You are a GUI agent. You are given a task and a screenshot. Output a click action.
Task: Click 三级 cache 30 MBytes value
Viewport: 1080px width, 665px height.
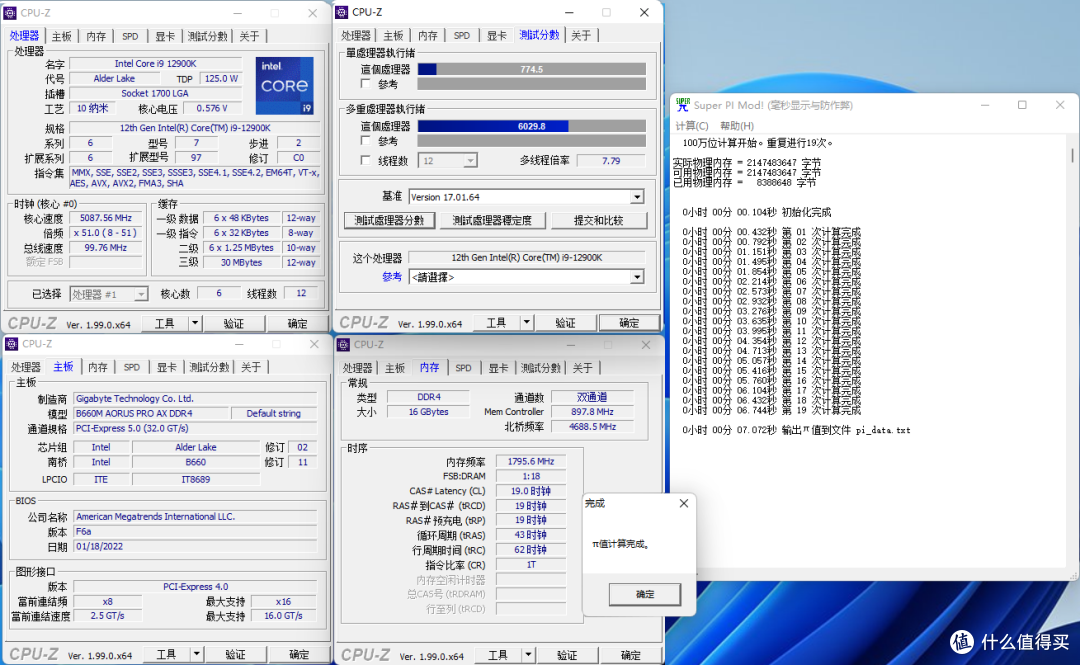[x=241, y=263]
